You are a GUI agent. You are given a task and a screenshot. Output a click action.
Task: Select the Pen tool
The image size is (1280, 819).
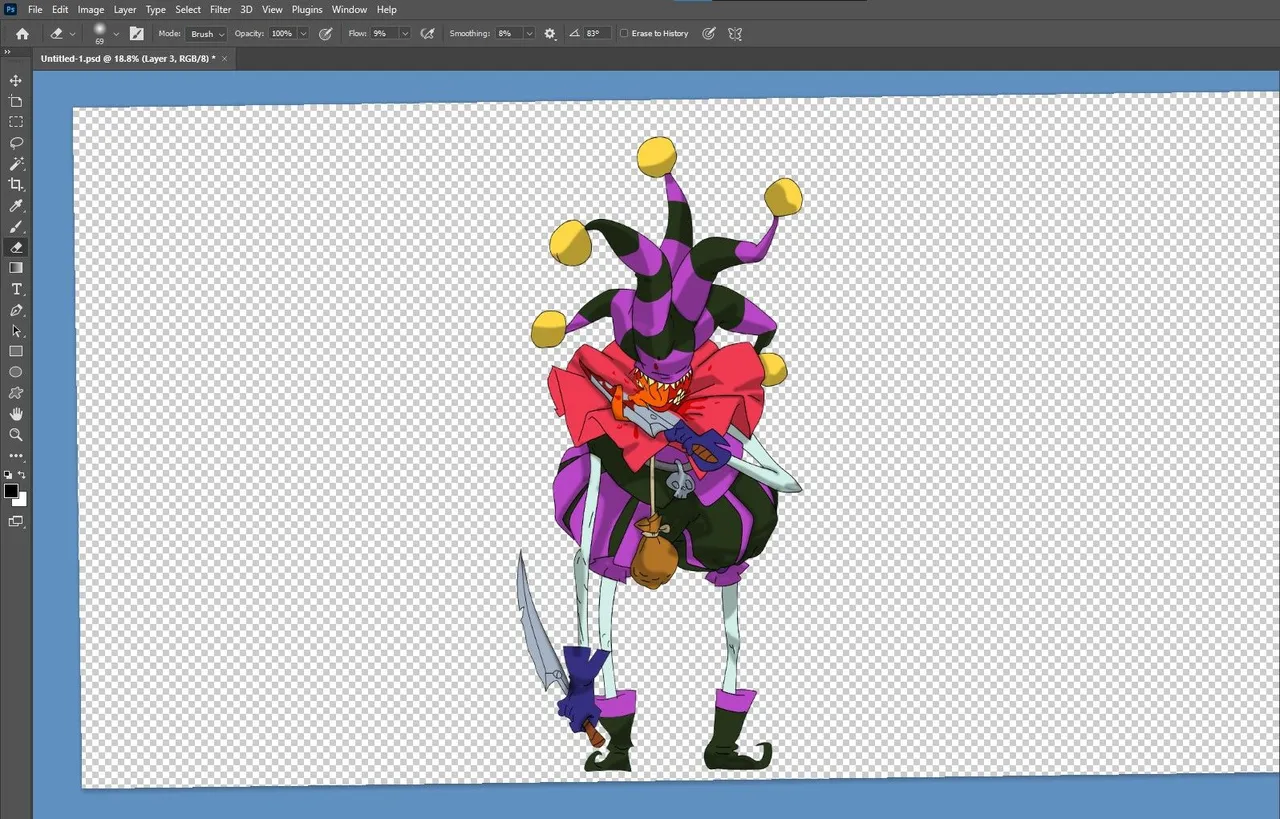[16, 310]
